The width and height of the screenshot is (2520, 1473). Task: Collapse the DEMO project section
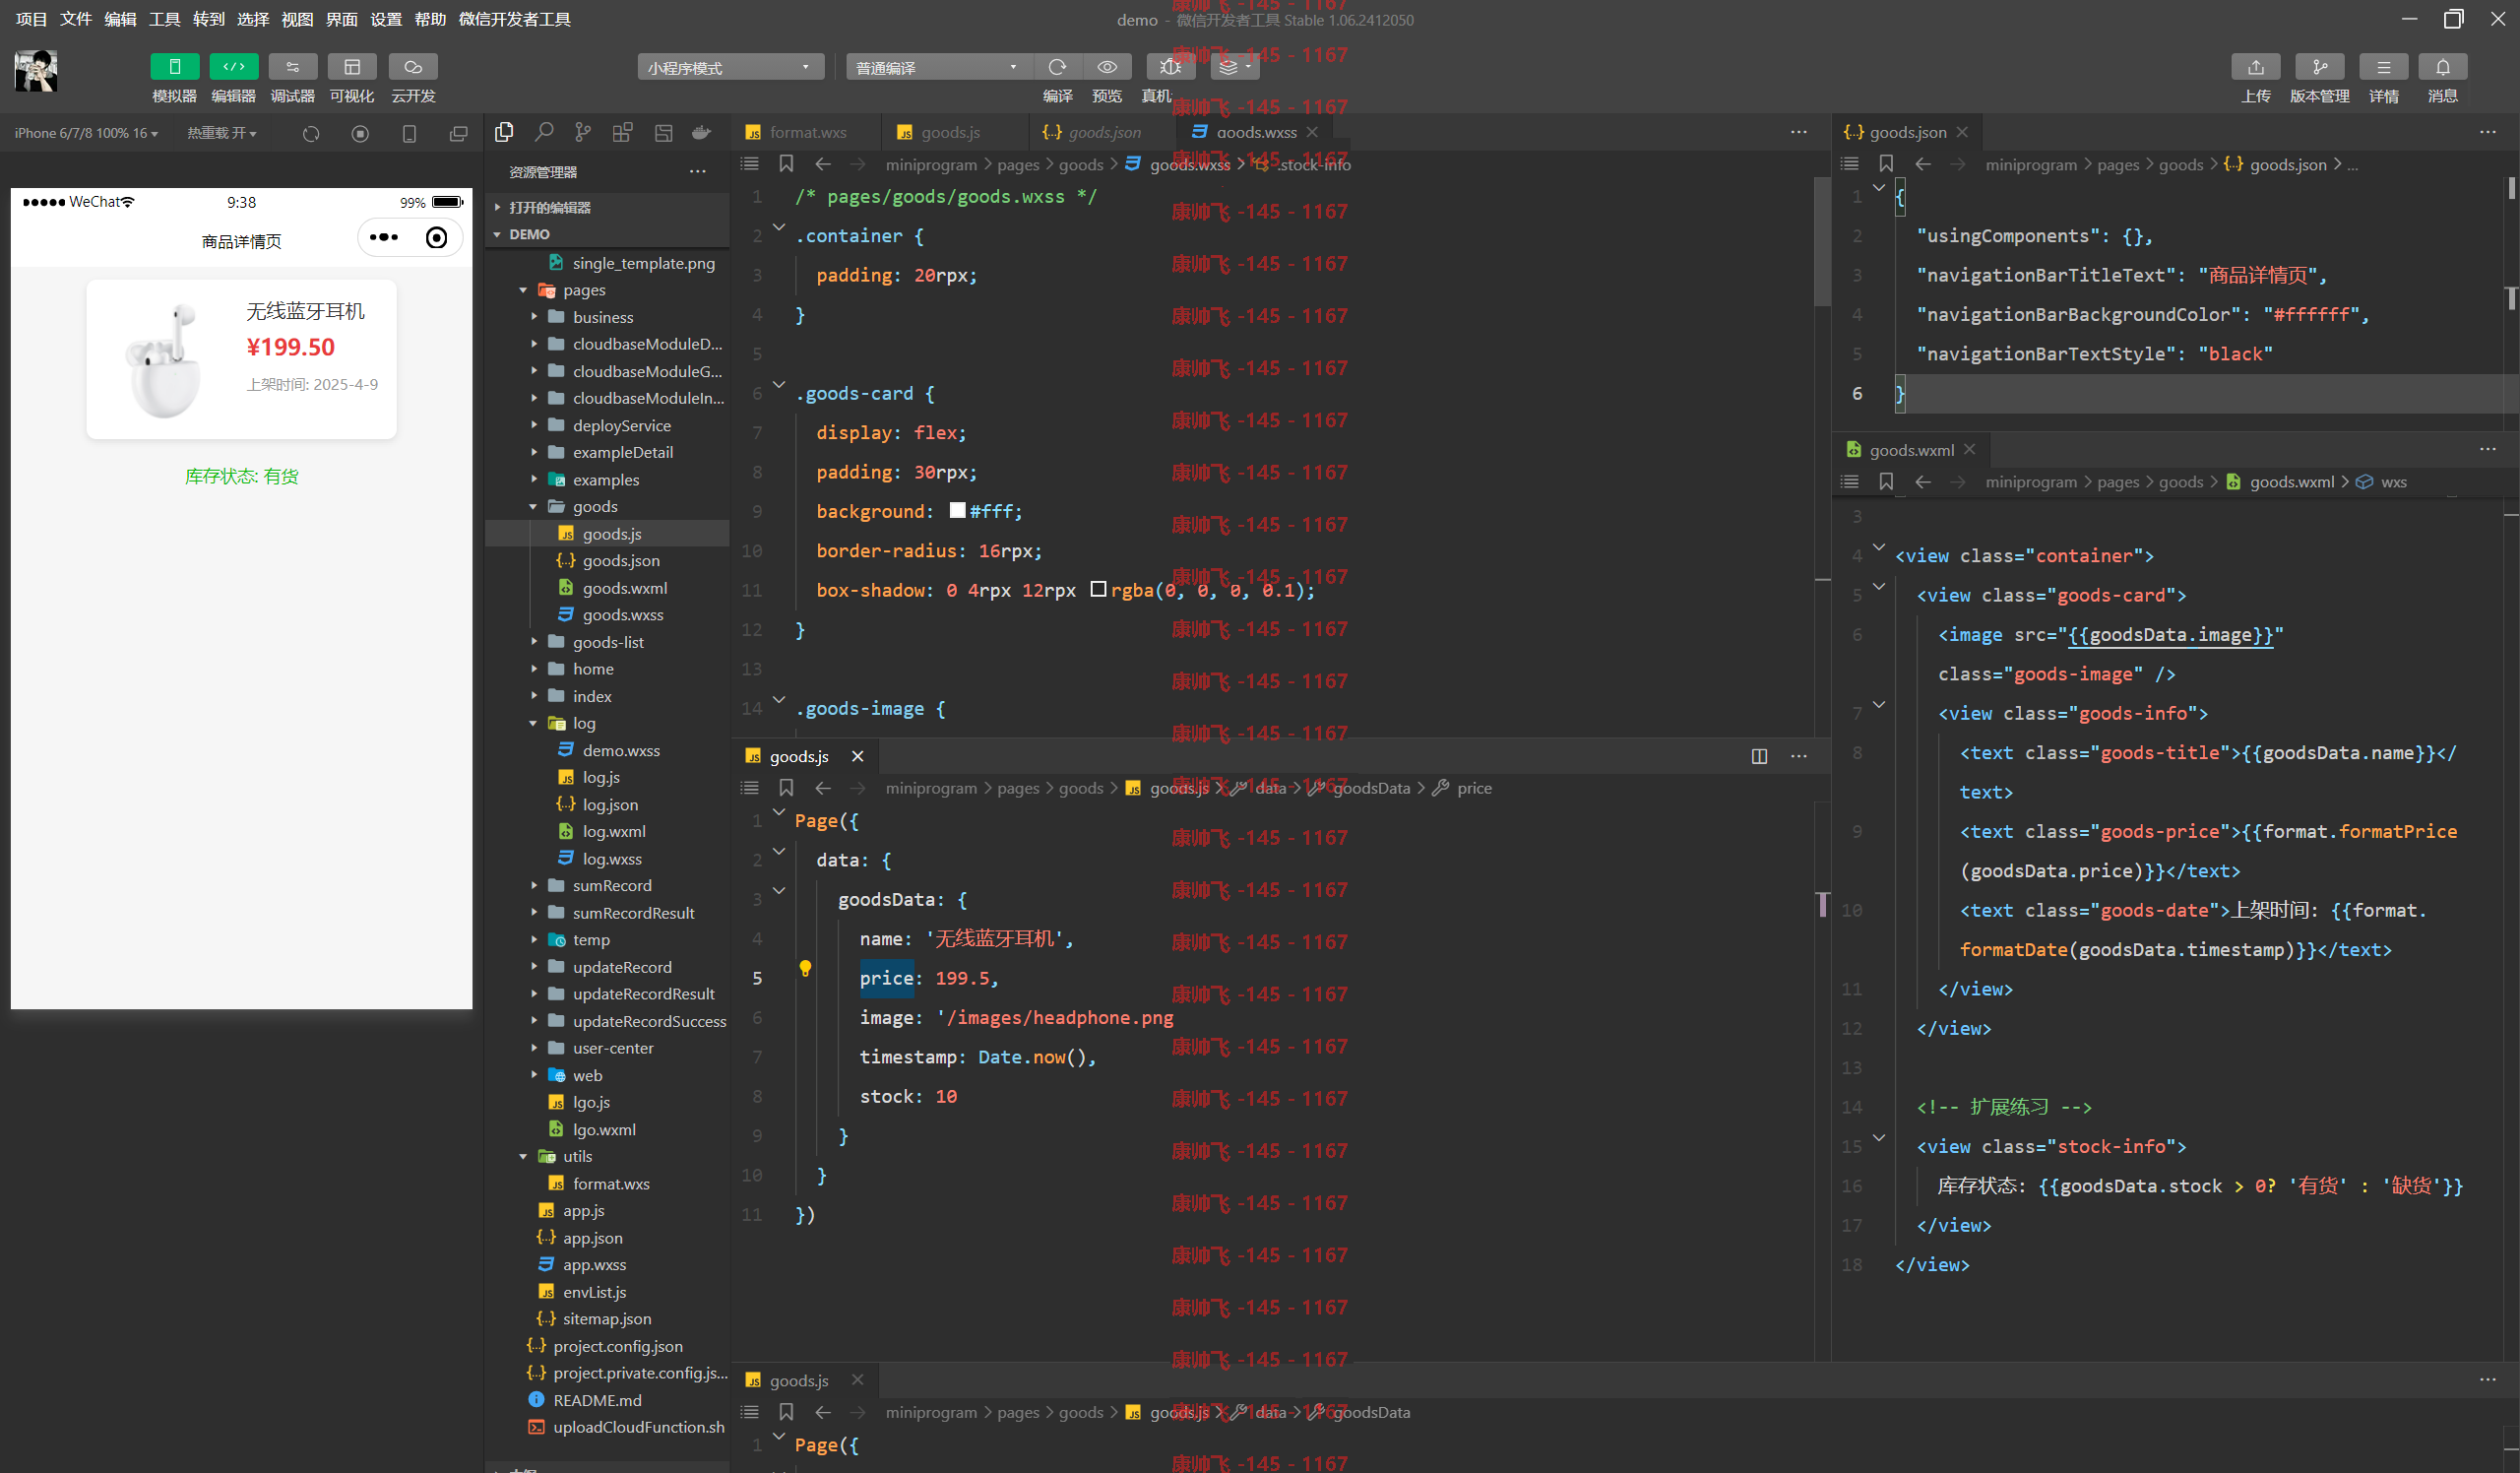point(607,234)
